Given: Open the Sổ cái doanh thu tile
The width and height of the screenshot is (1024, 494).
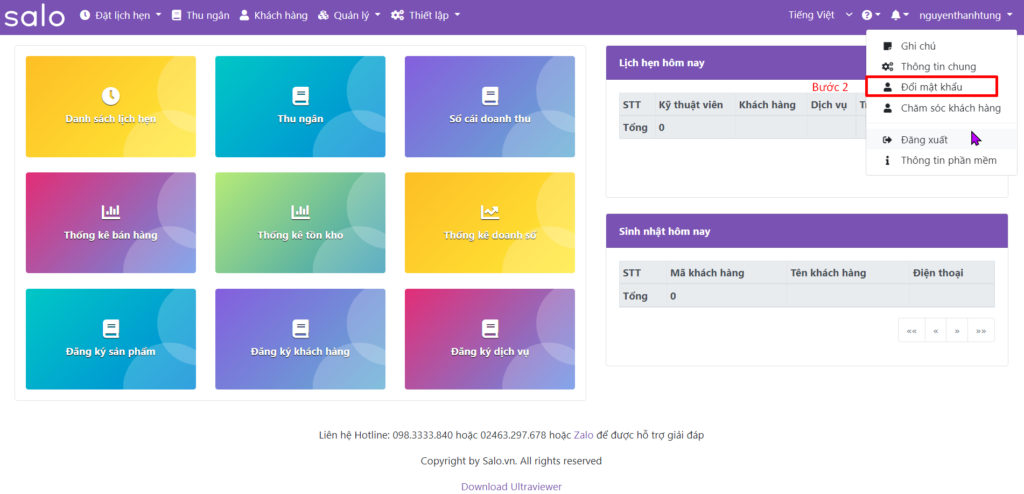Looking at the screenshot, I should [489, 107].
